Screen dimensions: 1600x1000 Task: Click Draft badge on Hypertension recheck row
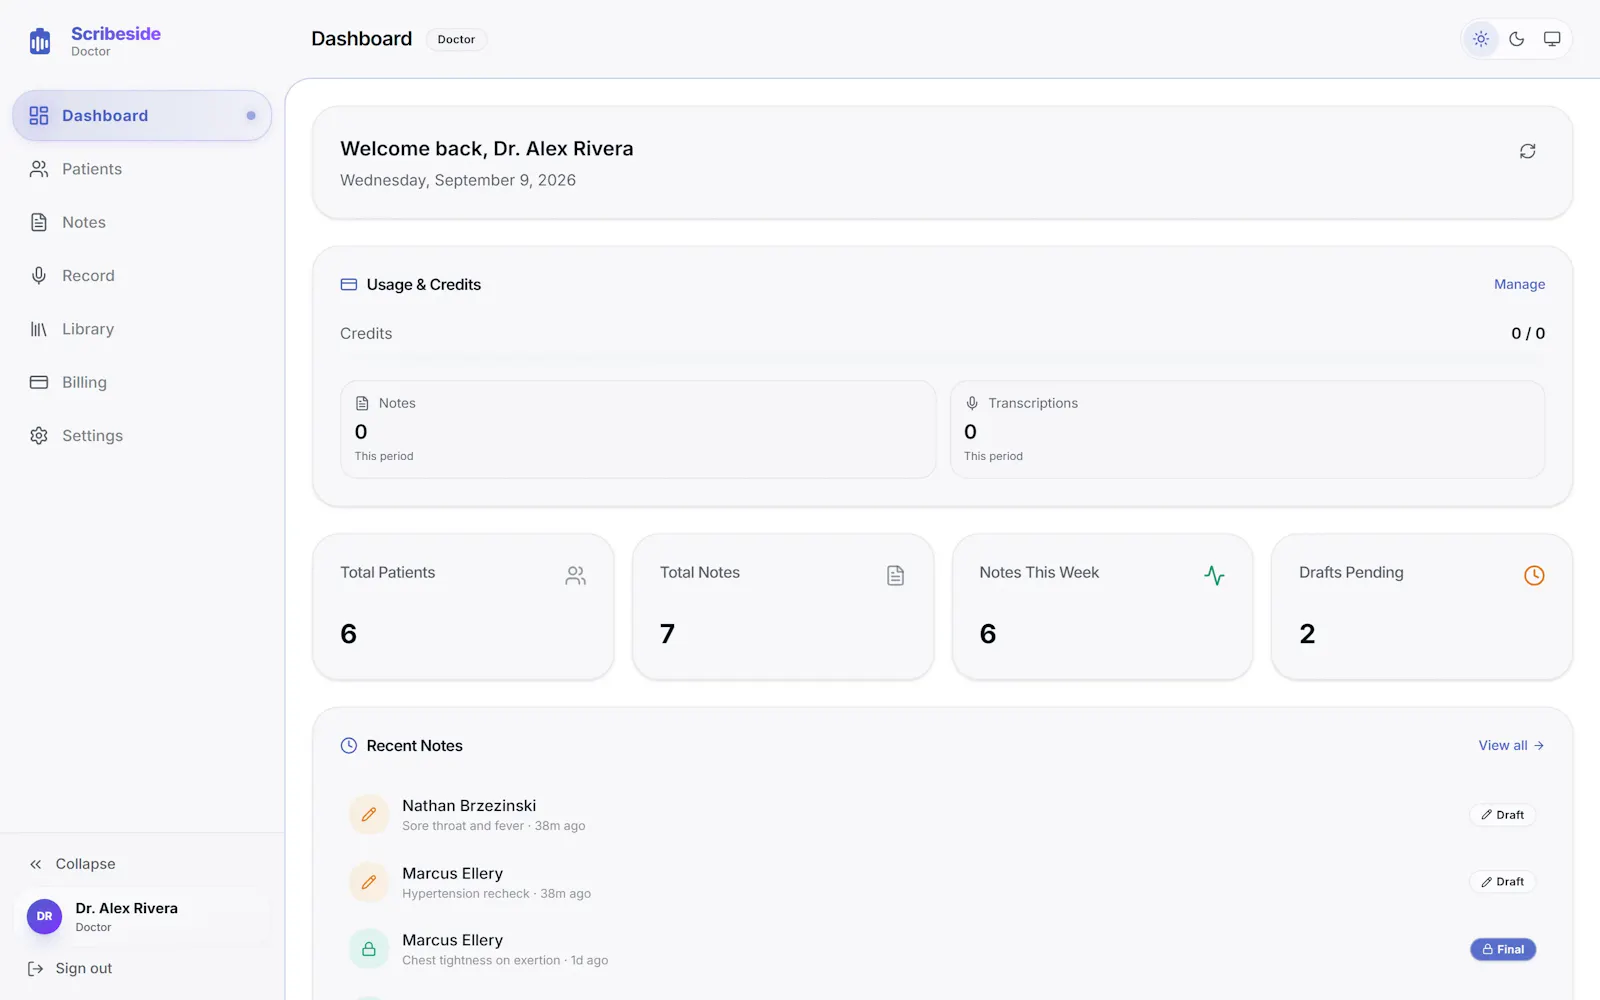1502,882
